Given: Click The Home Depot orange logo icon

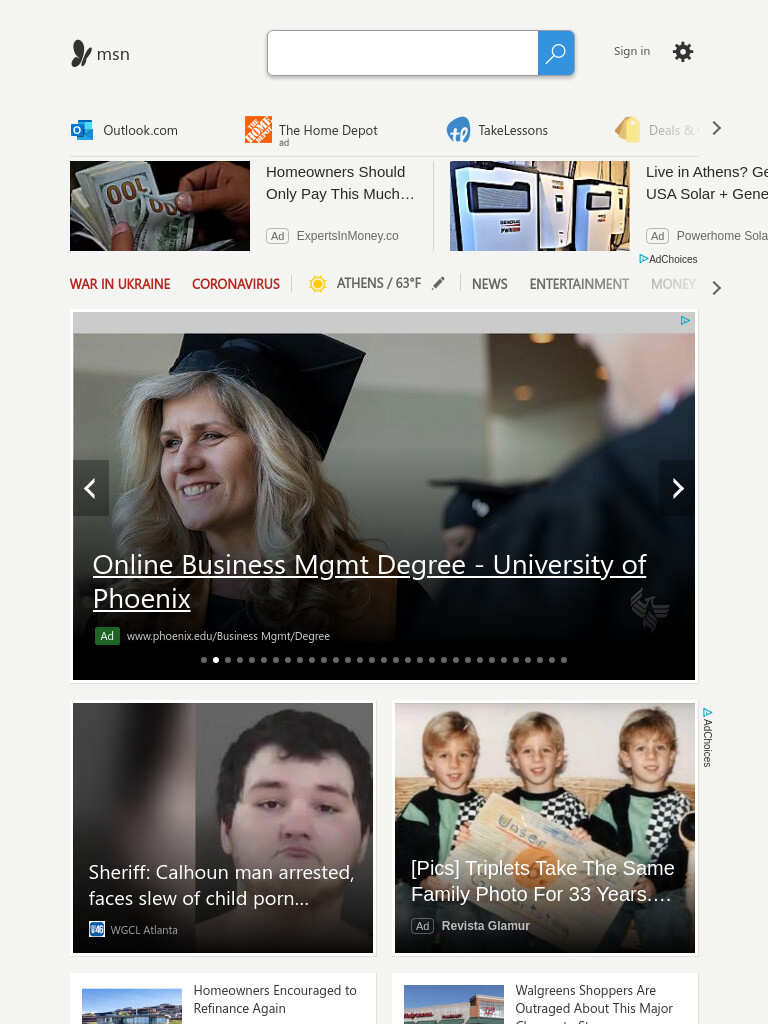Looking at the screenshot, I should click(258, 129).
